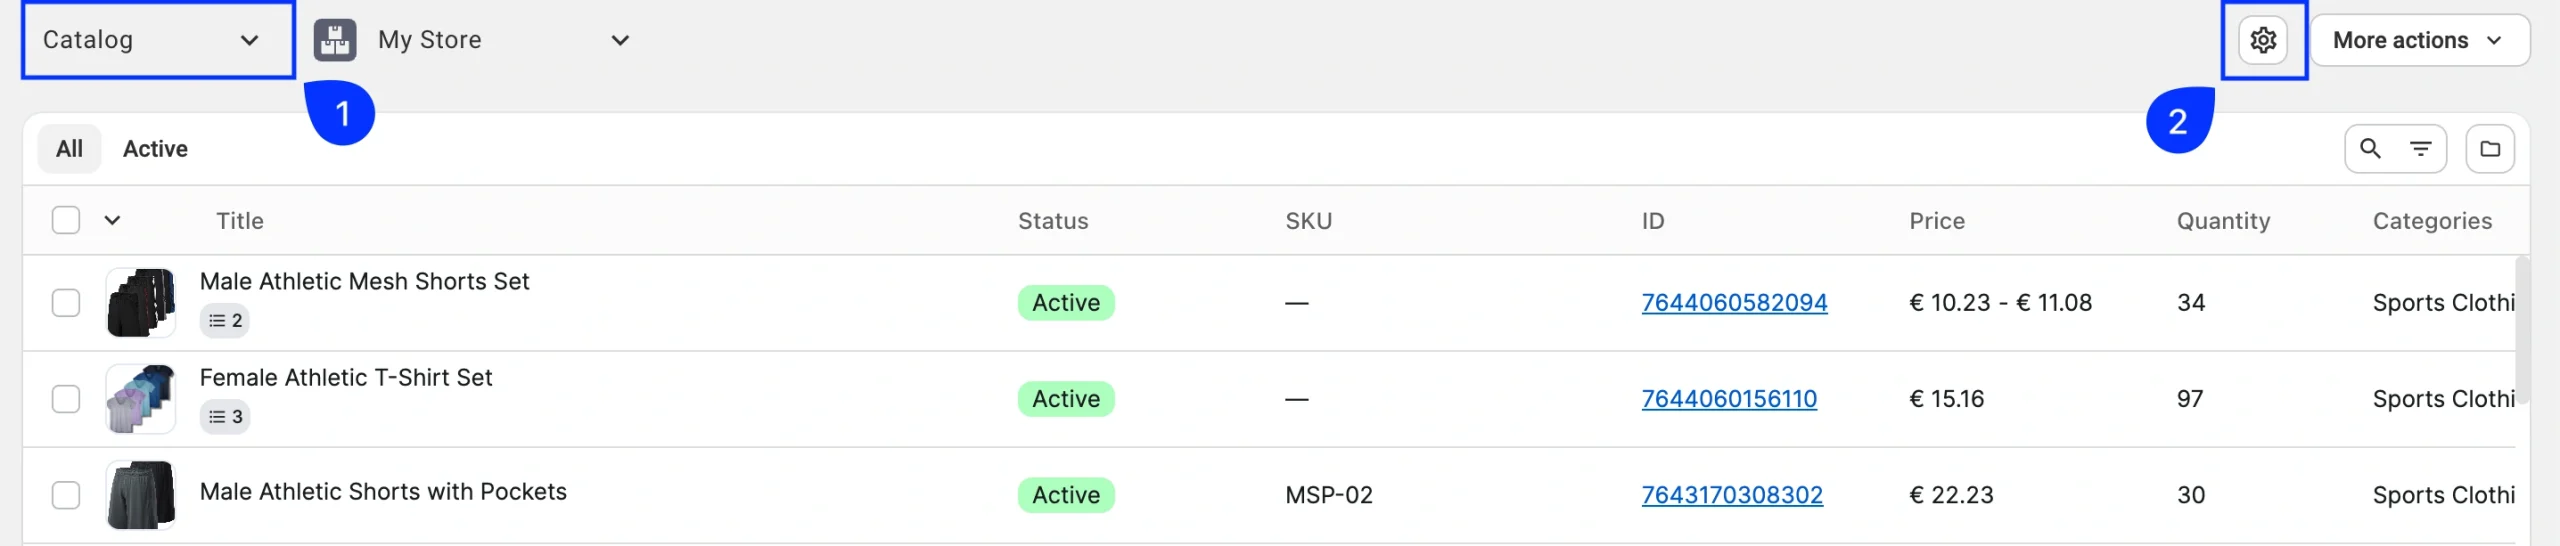Select the Male Athletic Mesh Shorts Set checkbox

66,303
